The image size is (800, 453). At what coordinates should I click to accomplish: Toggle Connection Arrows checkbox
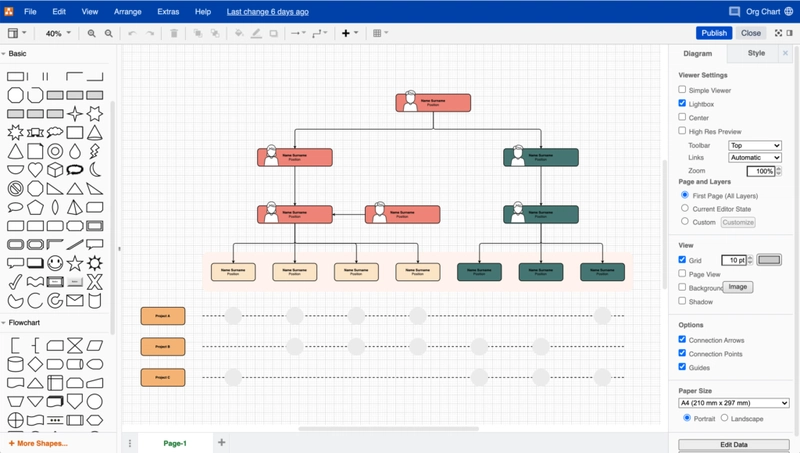click(x=682, y=339)
